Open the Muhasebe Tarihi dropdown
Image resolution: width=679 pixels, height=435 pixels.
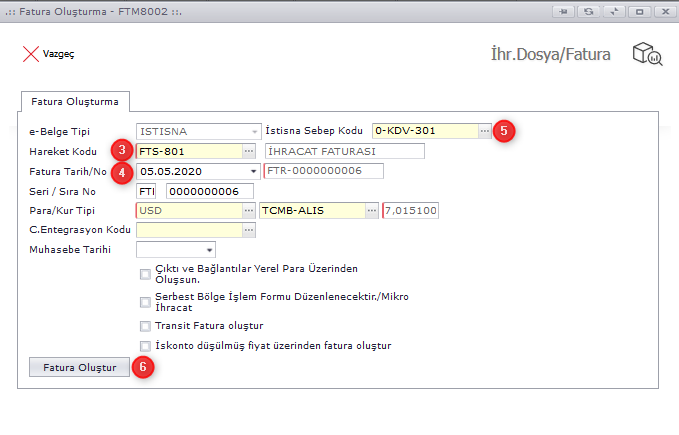tap(209, 250)
